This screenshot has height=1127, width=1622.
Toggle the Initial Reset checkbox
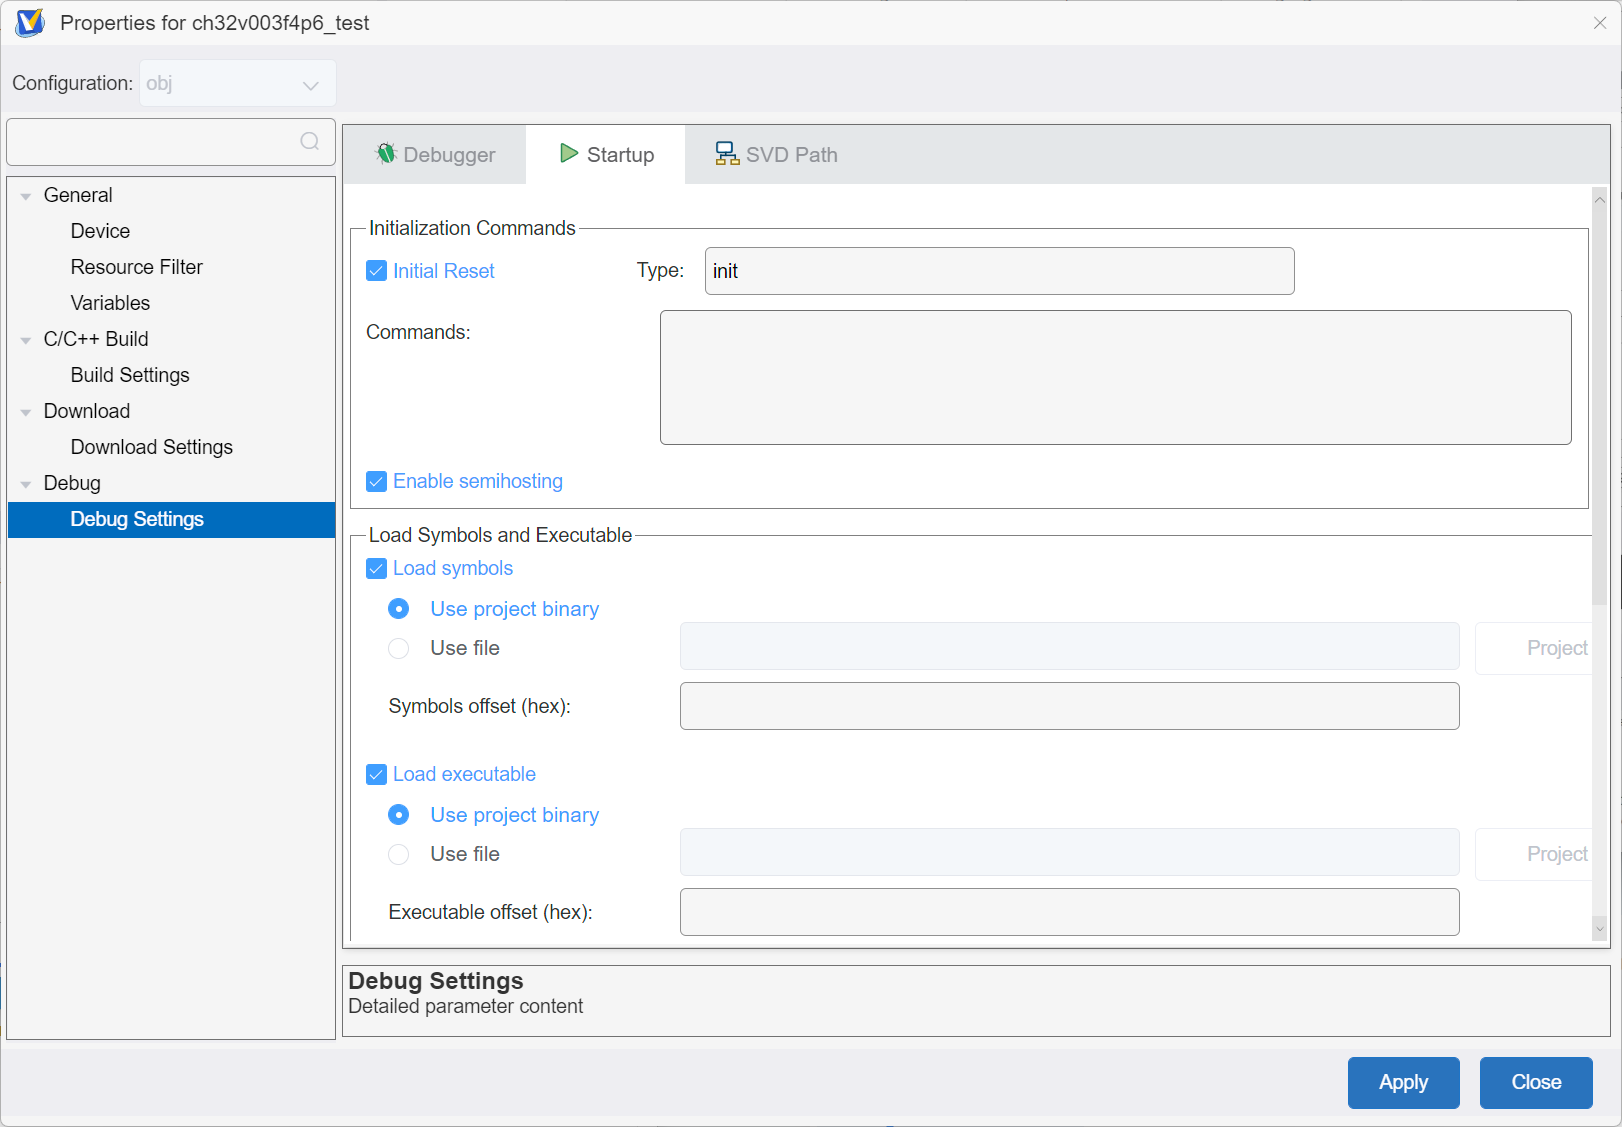click(x=377, y=271)
